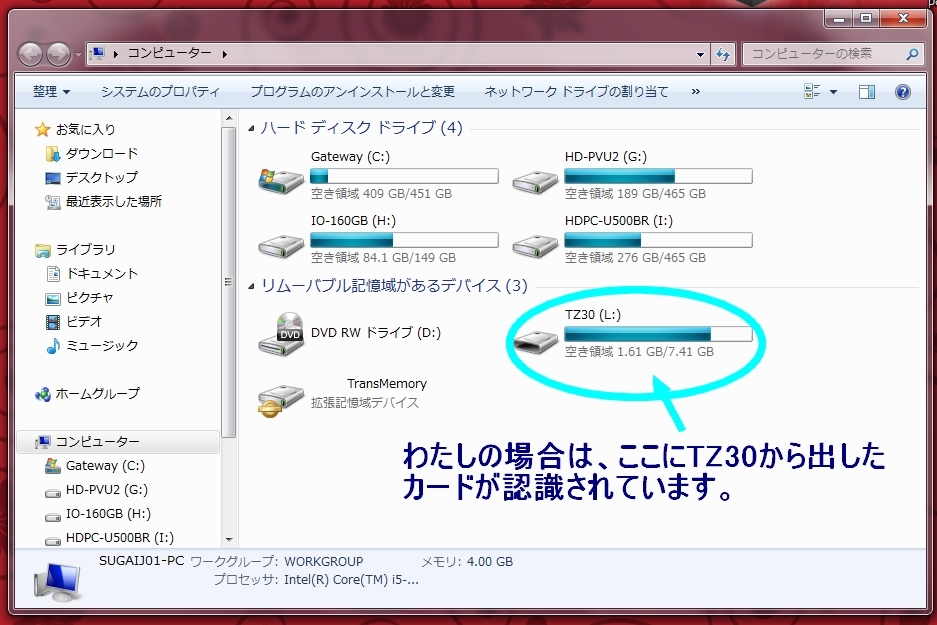
Task: Open ビデオ library
Action: pos(84,321)
